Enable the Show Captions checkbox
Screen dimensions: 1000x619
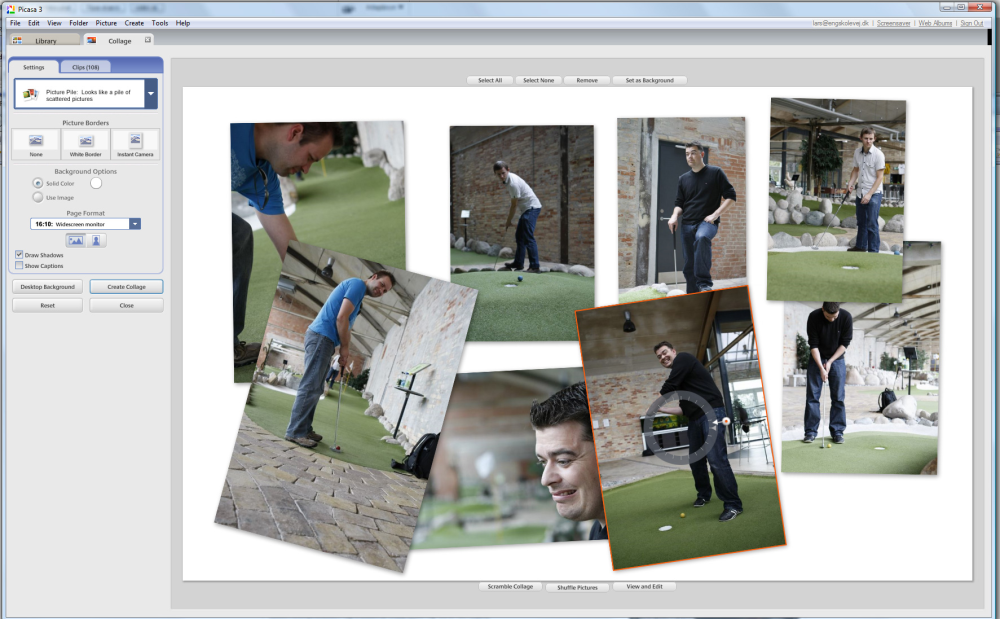pos(20,266)
